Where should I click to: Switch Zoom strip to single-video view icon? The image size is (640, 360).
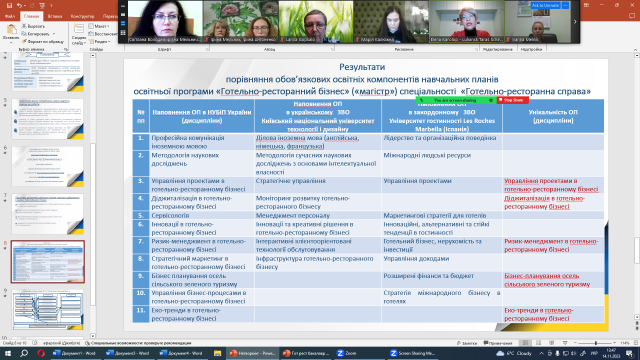click(x=123, y=15)
